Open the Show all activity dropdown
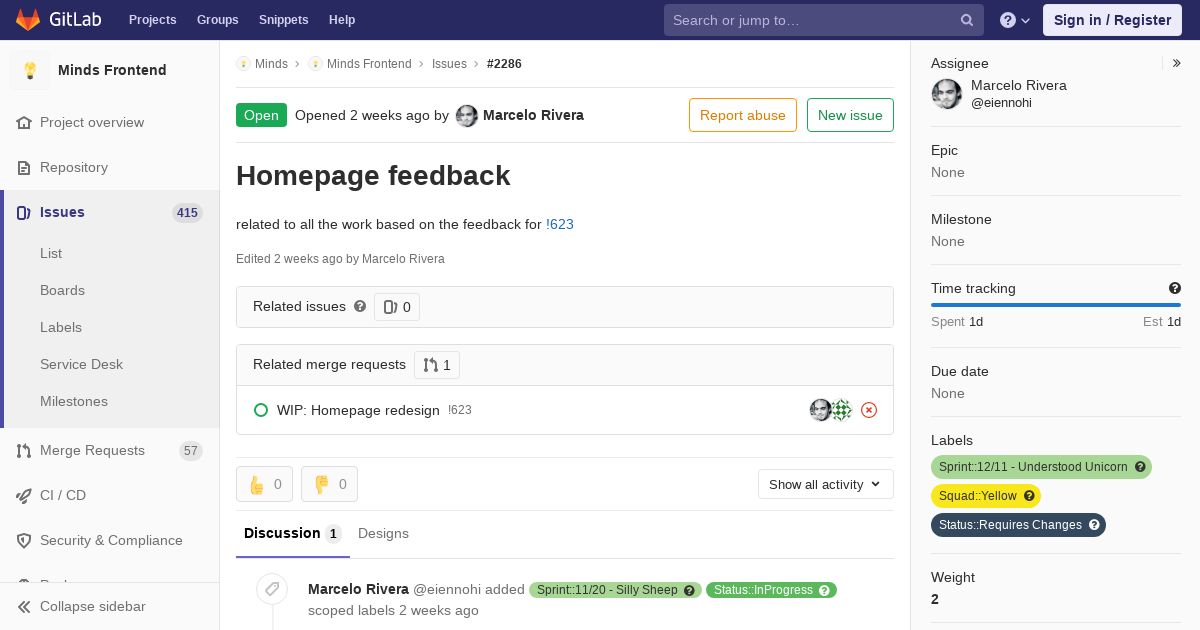The height and width of the screenshot is (630, 1200). [x=826, y=484]
